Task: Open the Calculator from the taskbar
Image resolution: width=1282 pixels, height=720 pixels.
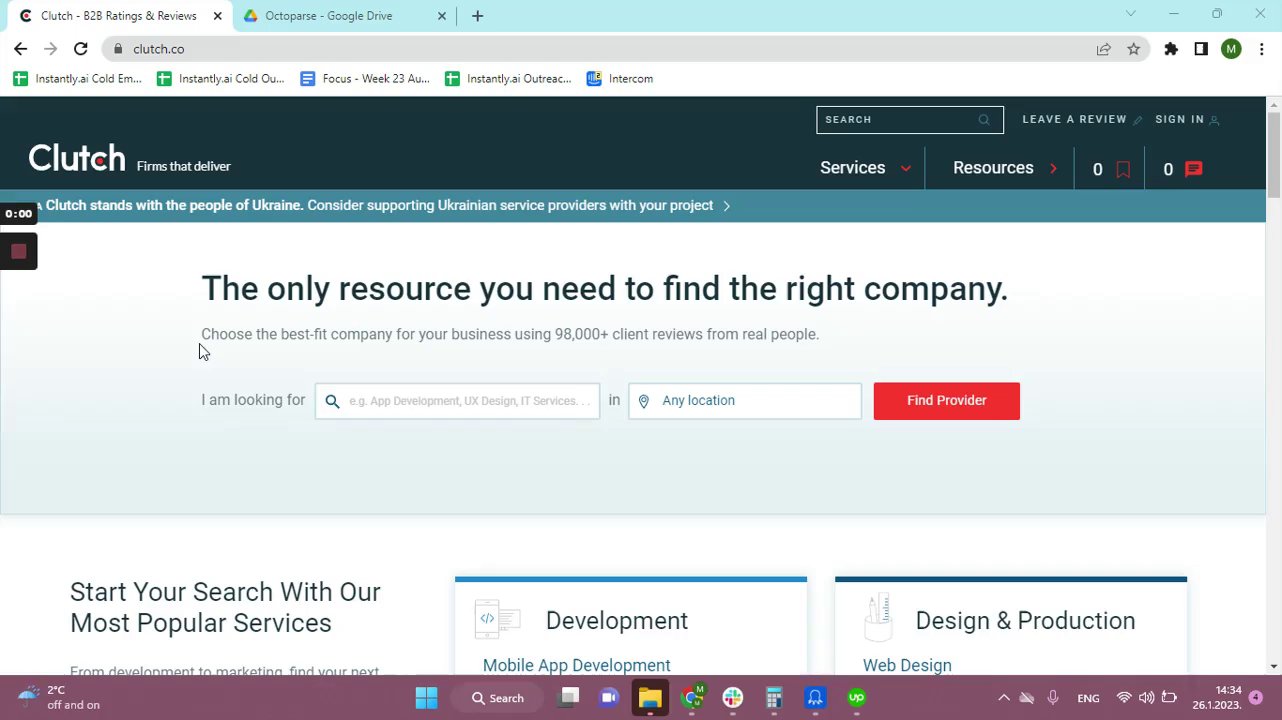Action: click(774, 698)
